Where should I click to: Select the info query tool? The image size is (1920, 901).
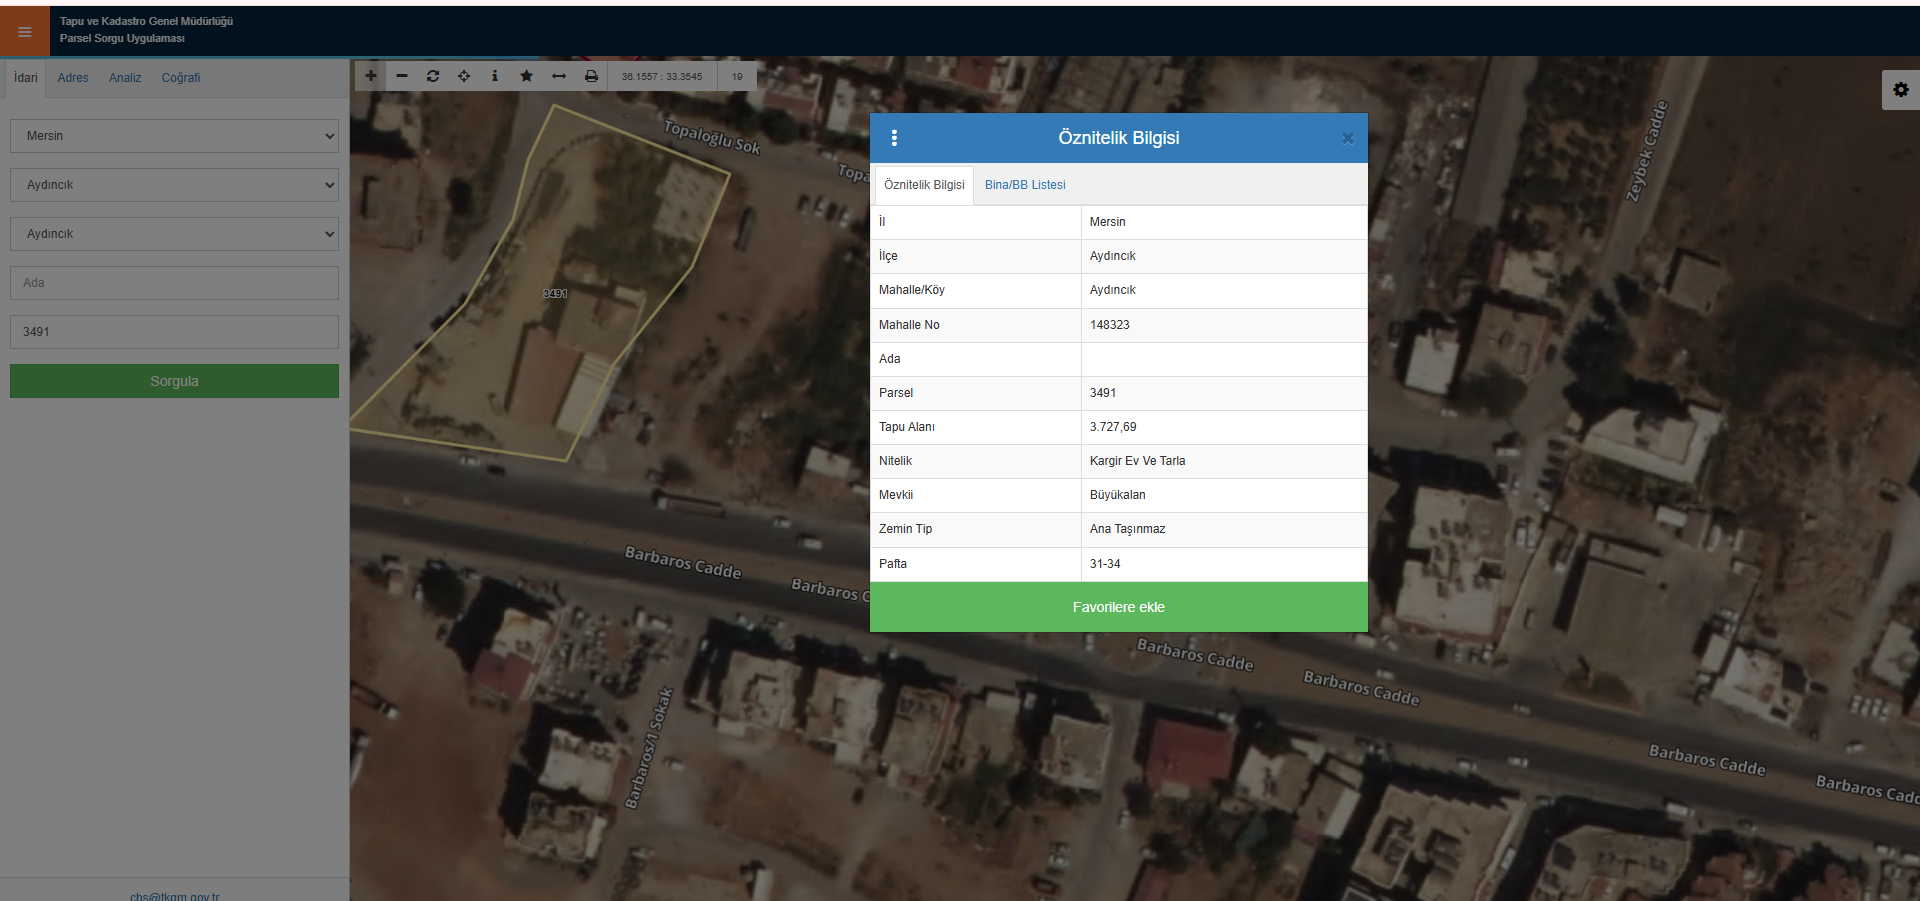(x=495, y=76)
